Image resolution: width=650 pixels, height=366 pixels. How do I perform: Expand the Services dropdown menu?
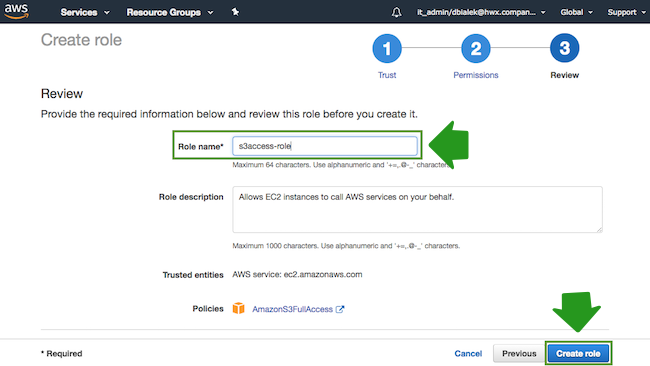(85, 12)
